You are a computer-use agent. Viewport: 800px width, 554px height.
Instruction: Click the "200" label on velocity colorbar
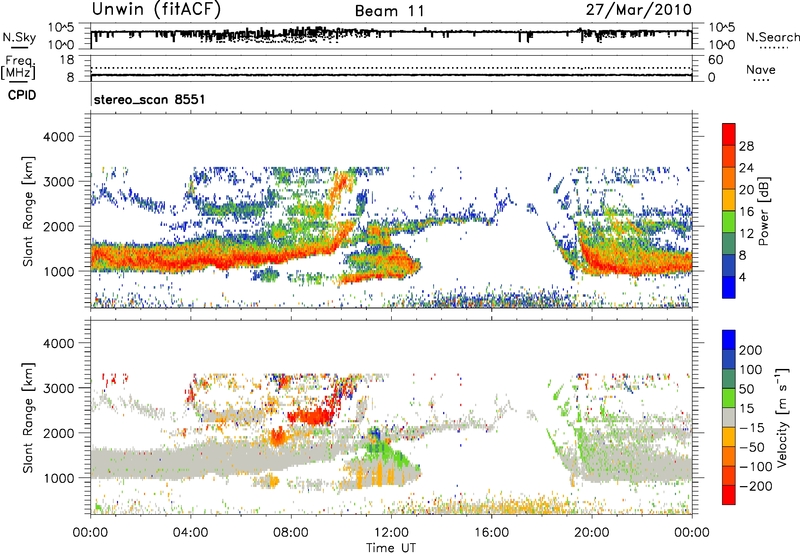tap(751, 350)
